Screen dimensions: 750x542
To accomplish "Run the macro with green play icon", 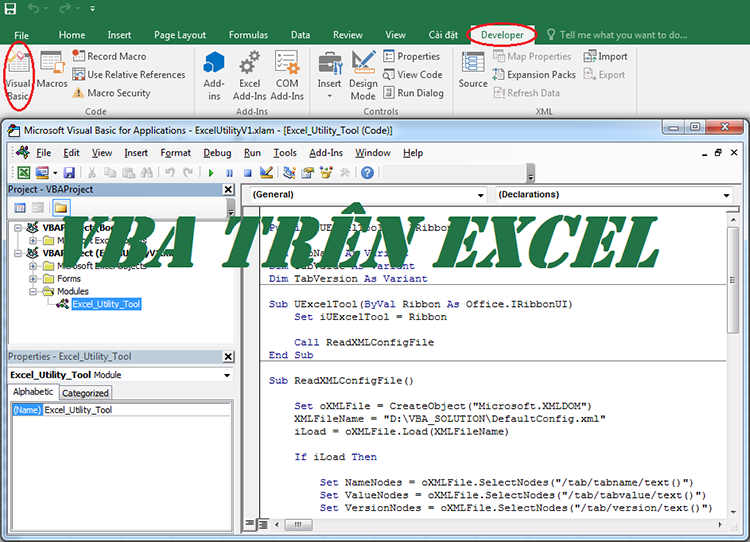I will pyautogui.click(x=211, y=173).
